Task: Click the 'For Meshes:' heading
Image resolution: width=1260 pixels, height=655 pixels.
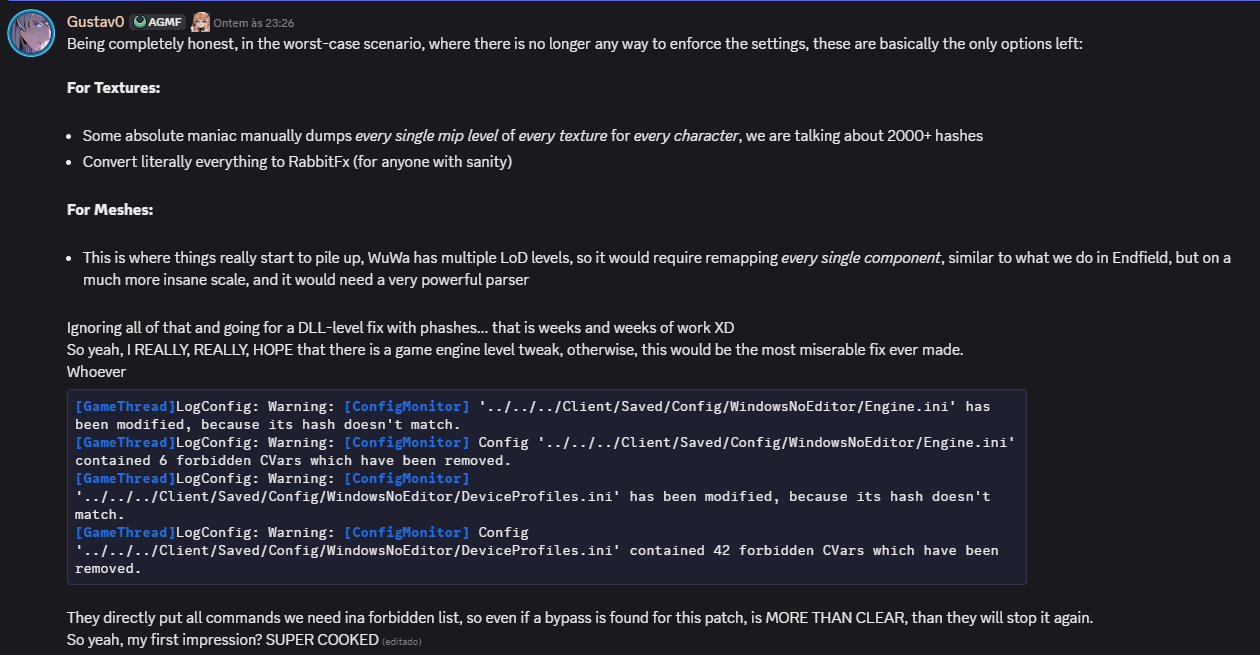Action: [110, 210]
